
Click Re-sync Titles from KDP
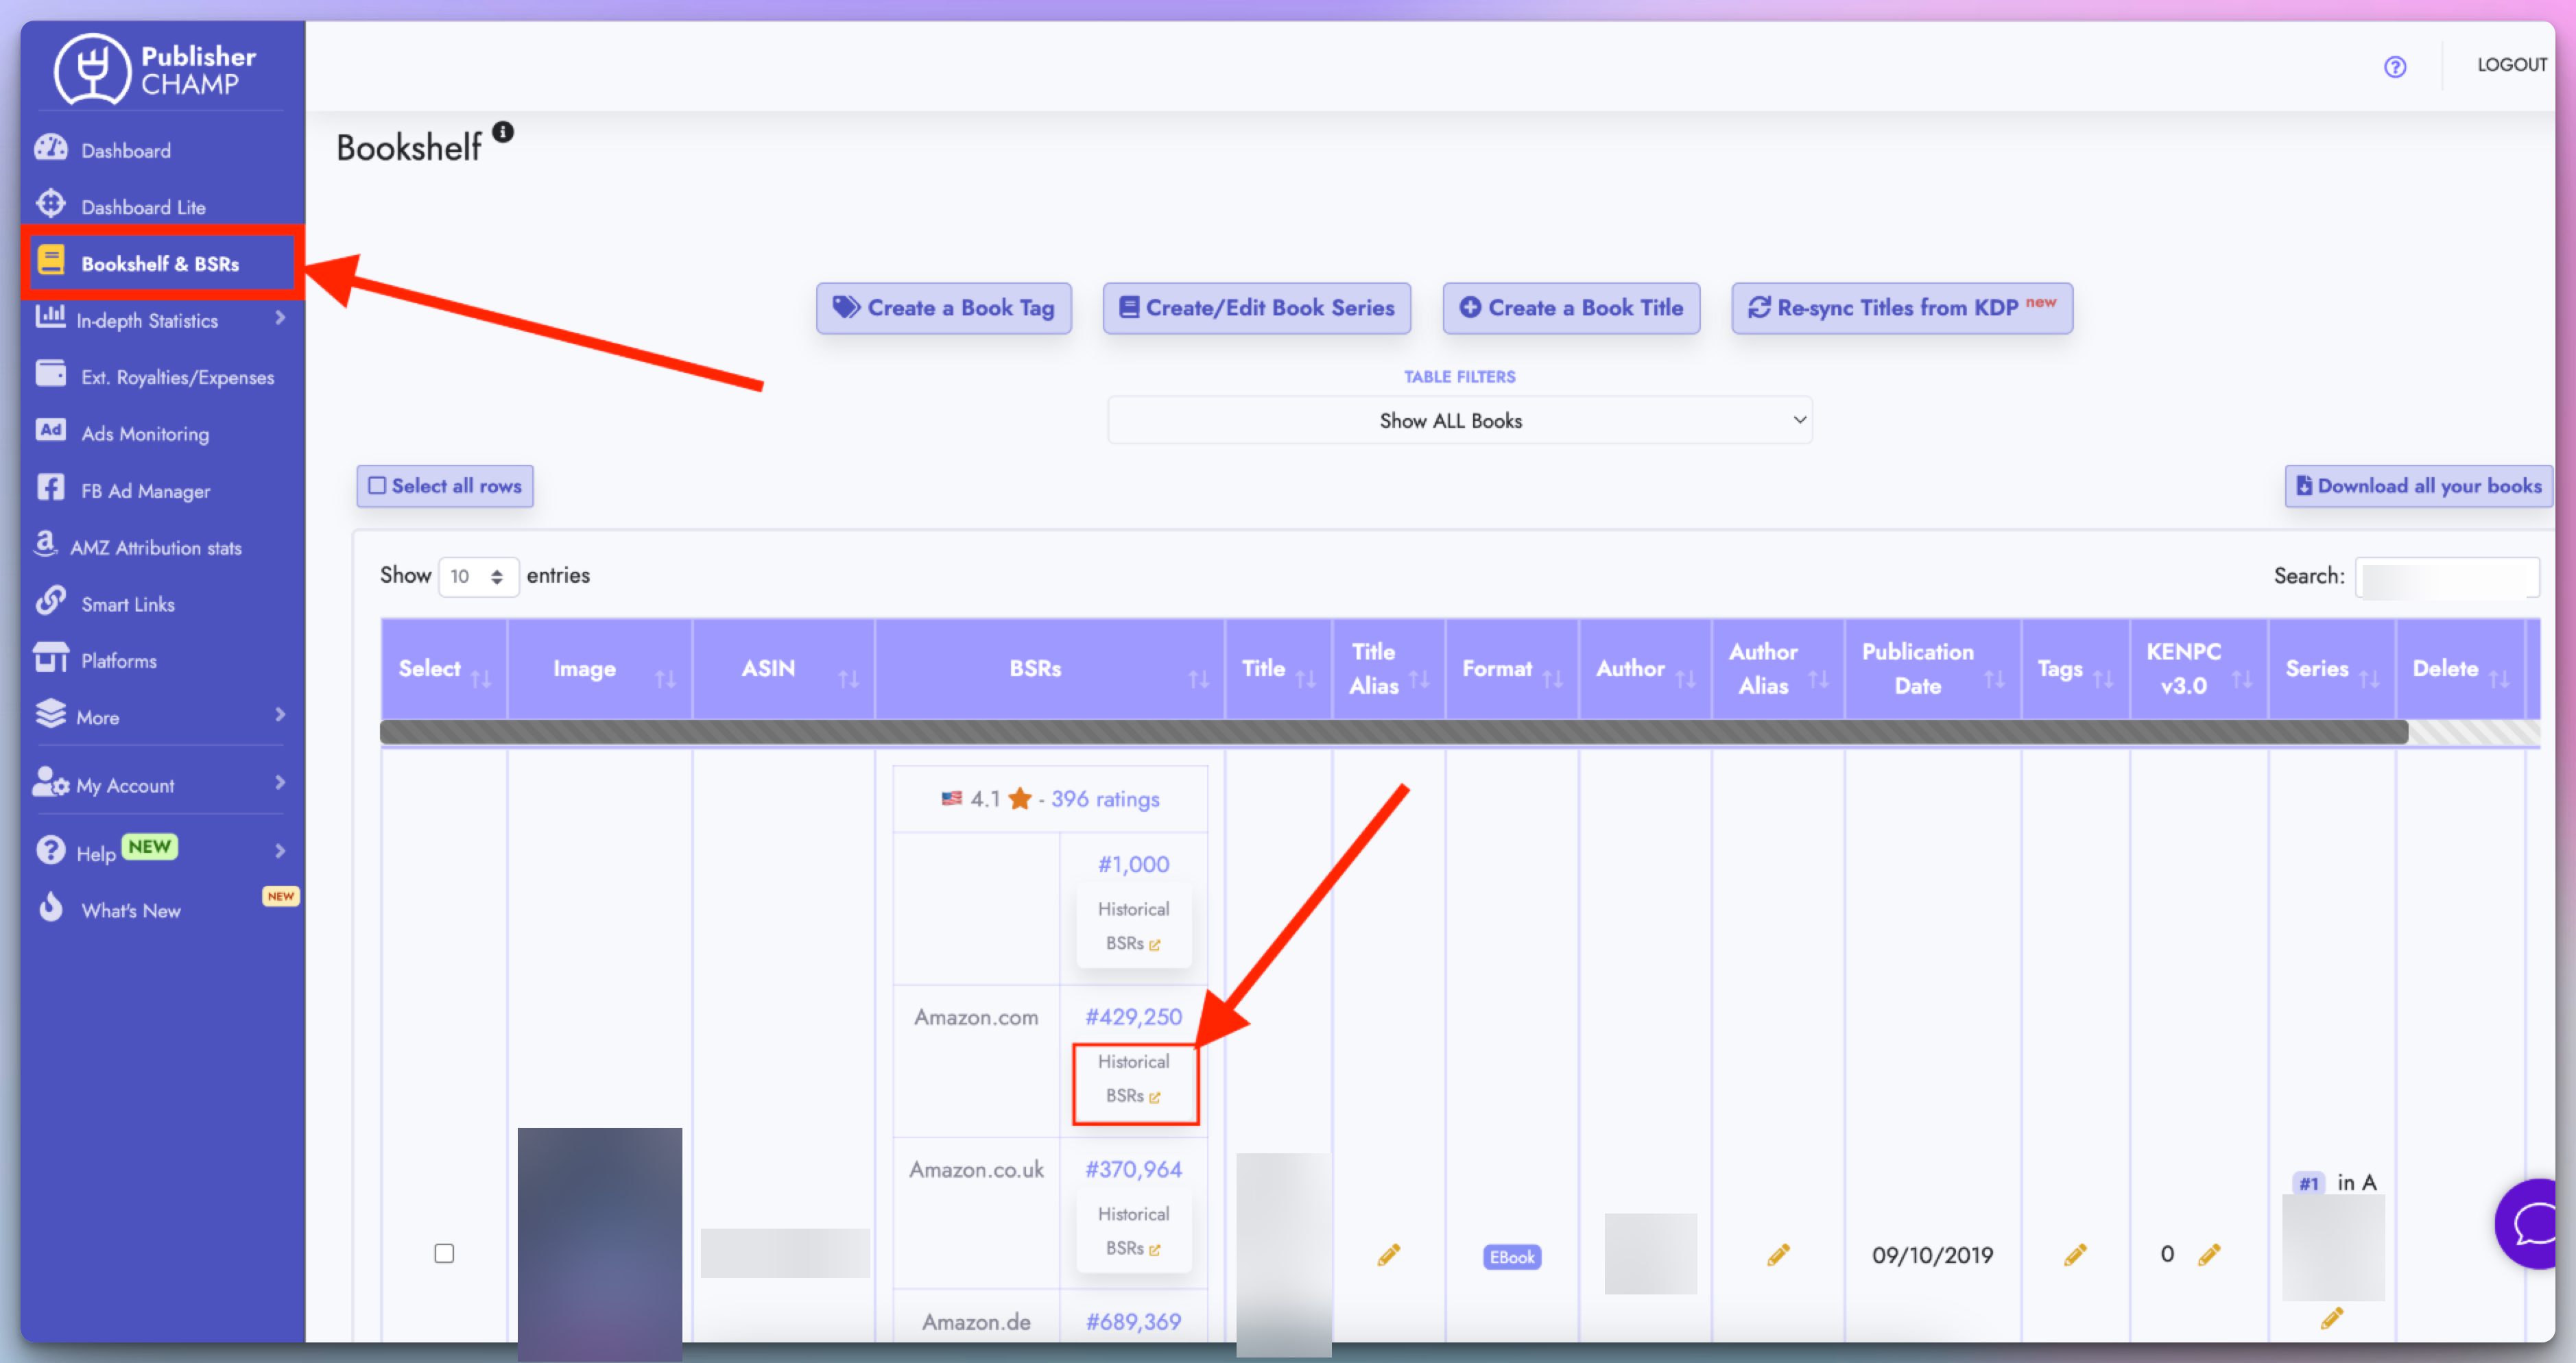pyautogui.click(x=1901, y=308)
